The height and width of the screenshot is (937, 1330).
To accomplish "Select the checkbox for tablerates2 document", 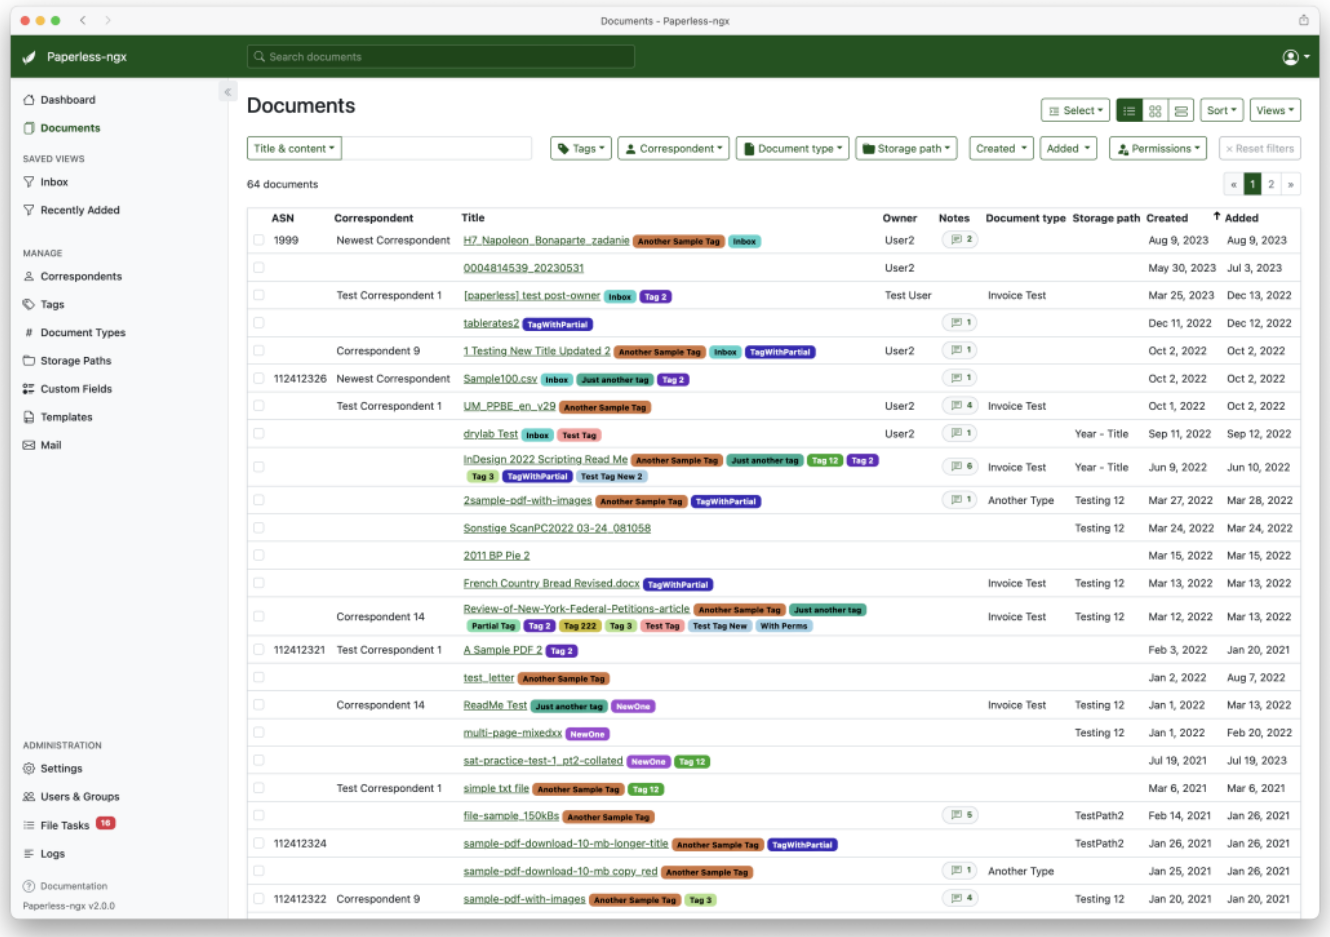I will pyautogui.click(x=259, y=323).
